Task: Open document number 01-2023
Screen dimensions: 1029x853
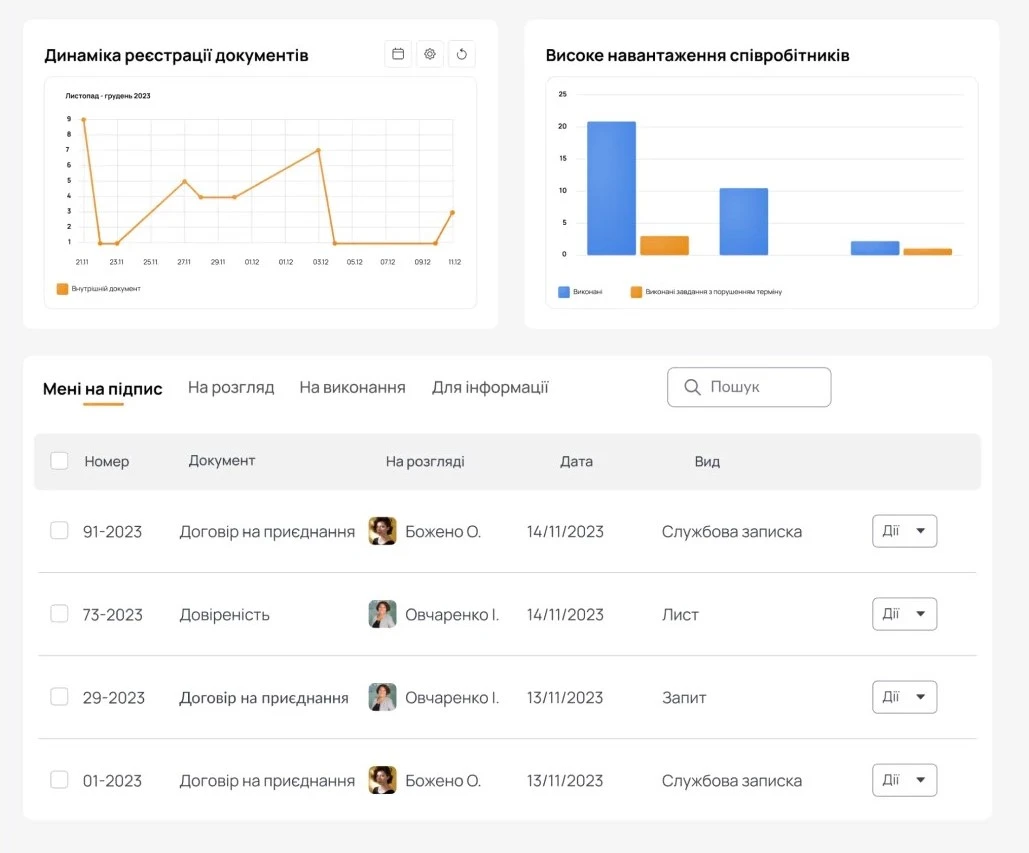Action: pyautogui.click(x=112, y=781)
